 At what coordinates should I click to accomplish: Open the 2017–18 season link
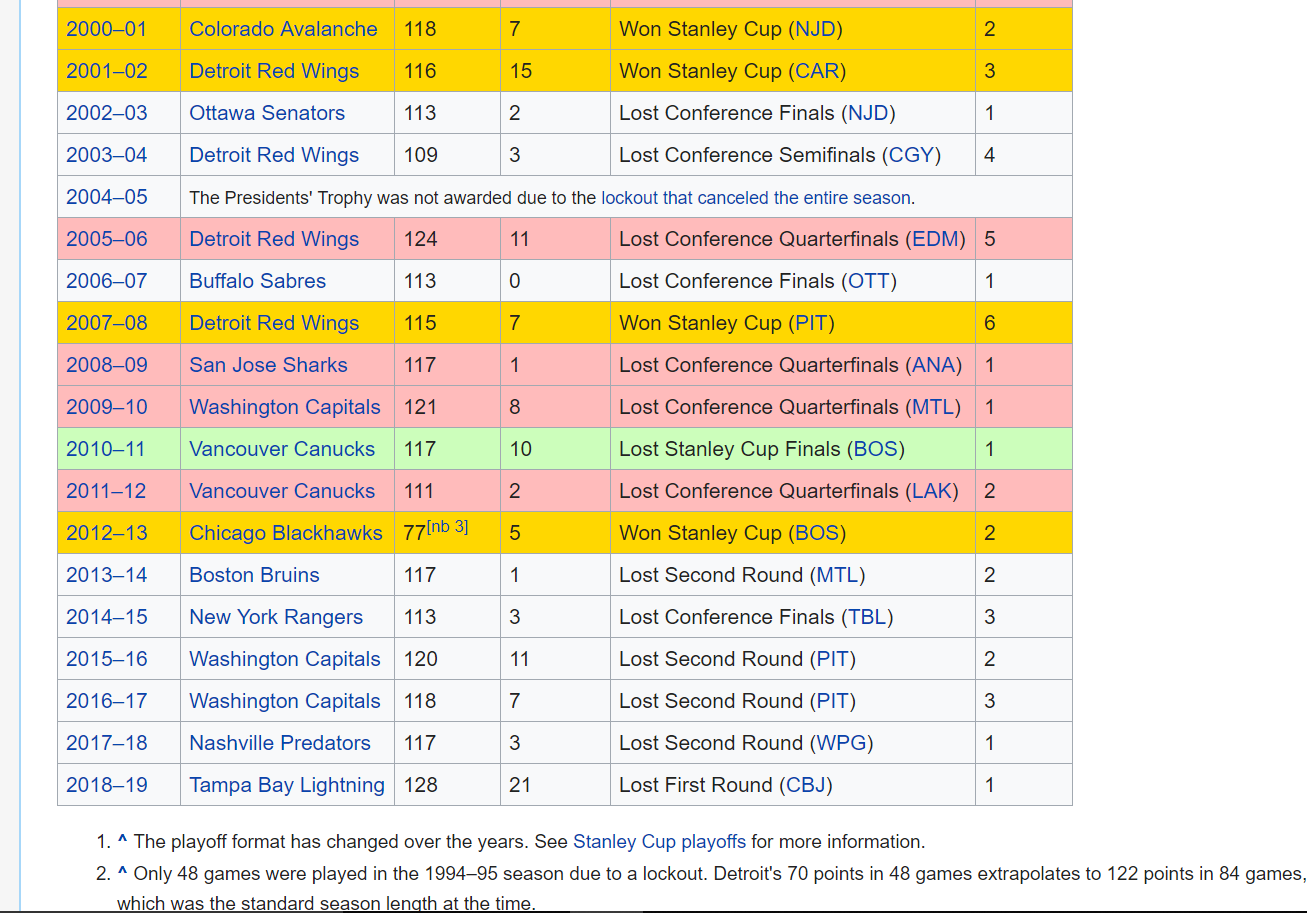pyautogui.click(x=106, y=743)
